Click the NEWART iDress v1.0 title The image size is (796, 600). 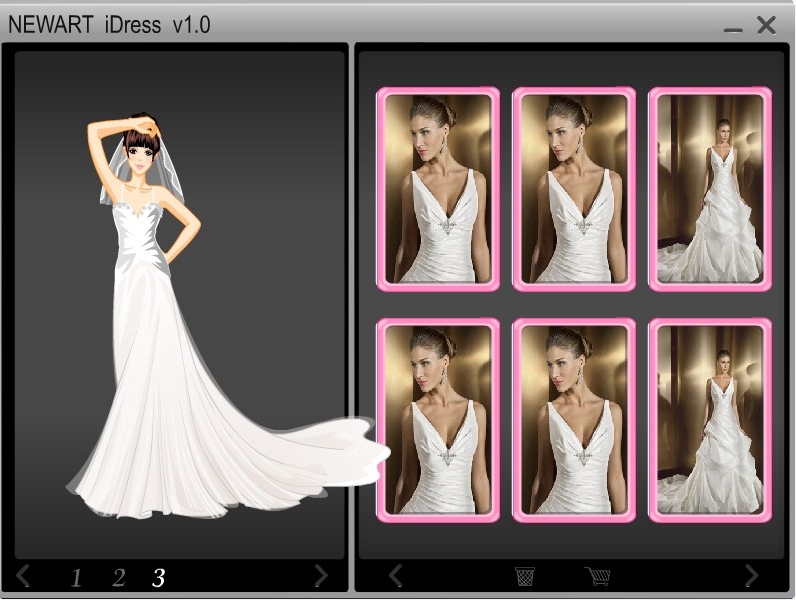(109, 25)
